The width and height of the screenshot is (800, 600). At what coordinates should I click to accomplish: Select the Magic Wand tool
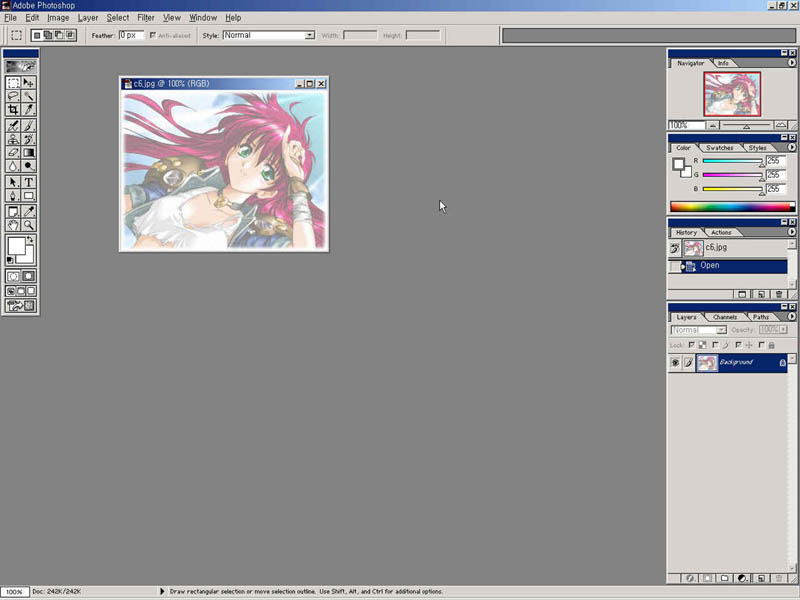(x=29, y=96)
